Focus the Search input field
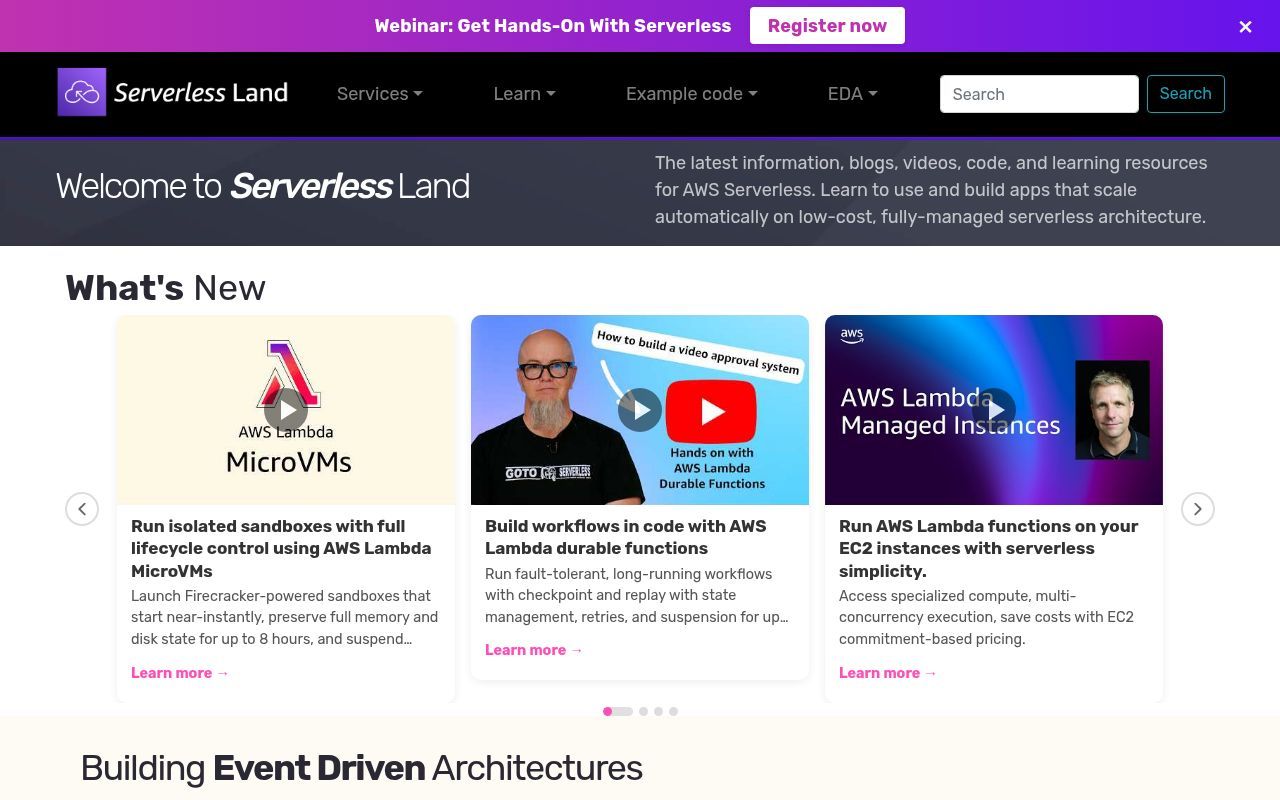1280x800 pixels. click(x=1039, y=94)
